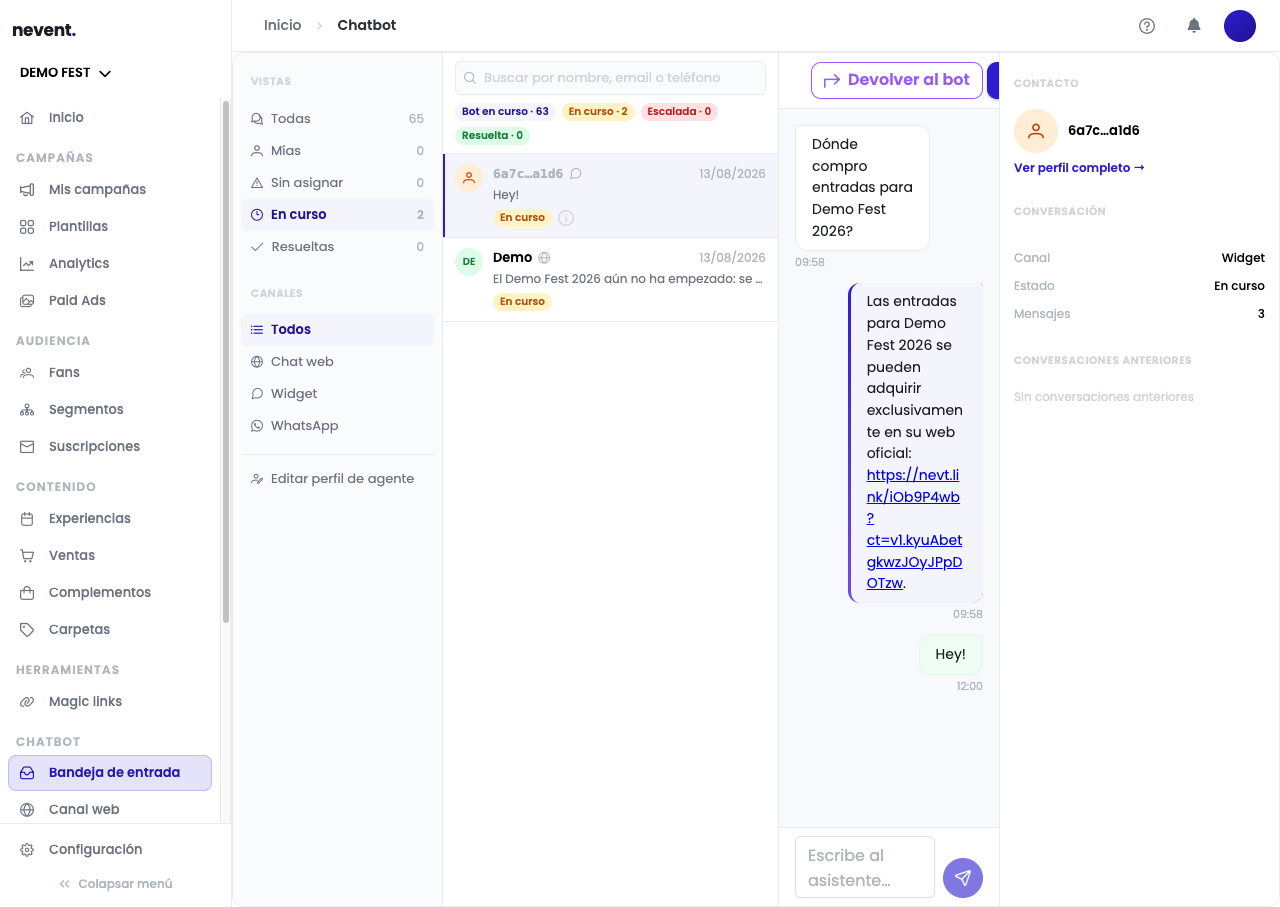Click the Chatbot breadcrumb title
Viewport: 1280px width, 907px height.
point(367,25)
